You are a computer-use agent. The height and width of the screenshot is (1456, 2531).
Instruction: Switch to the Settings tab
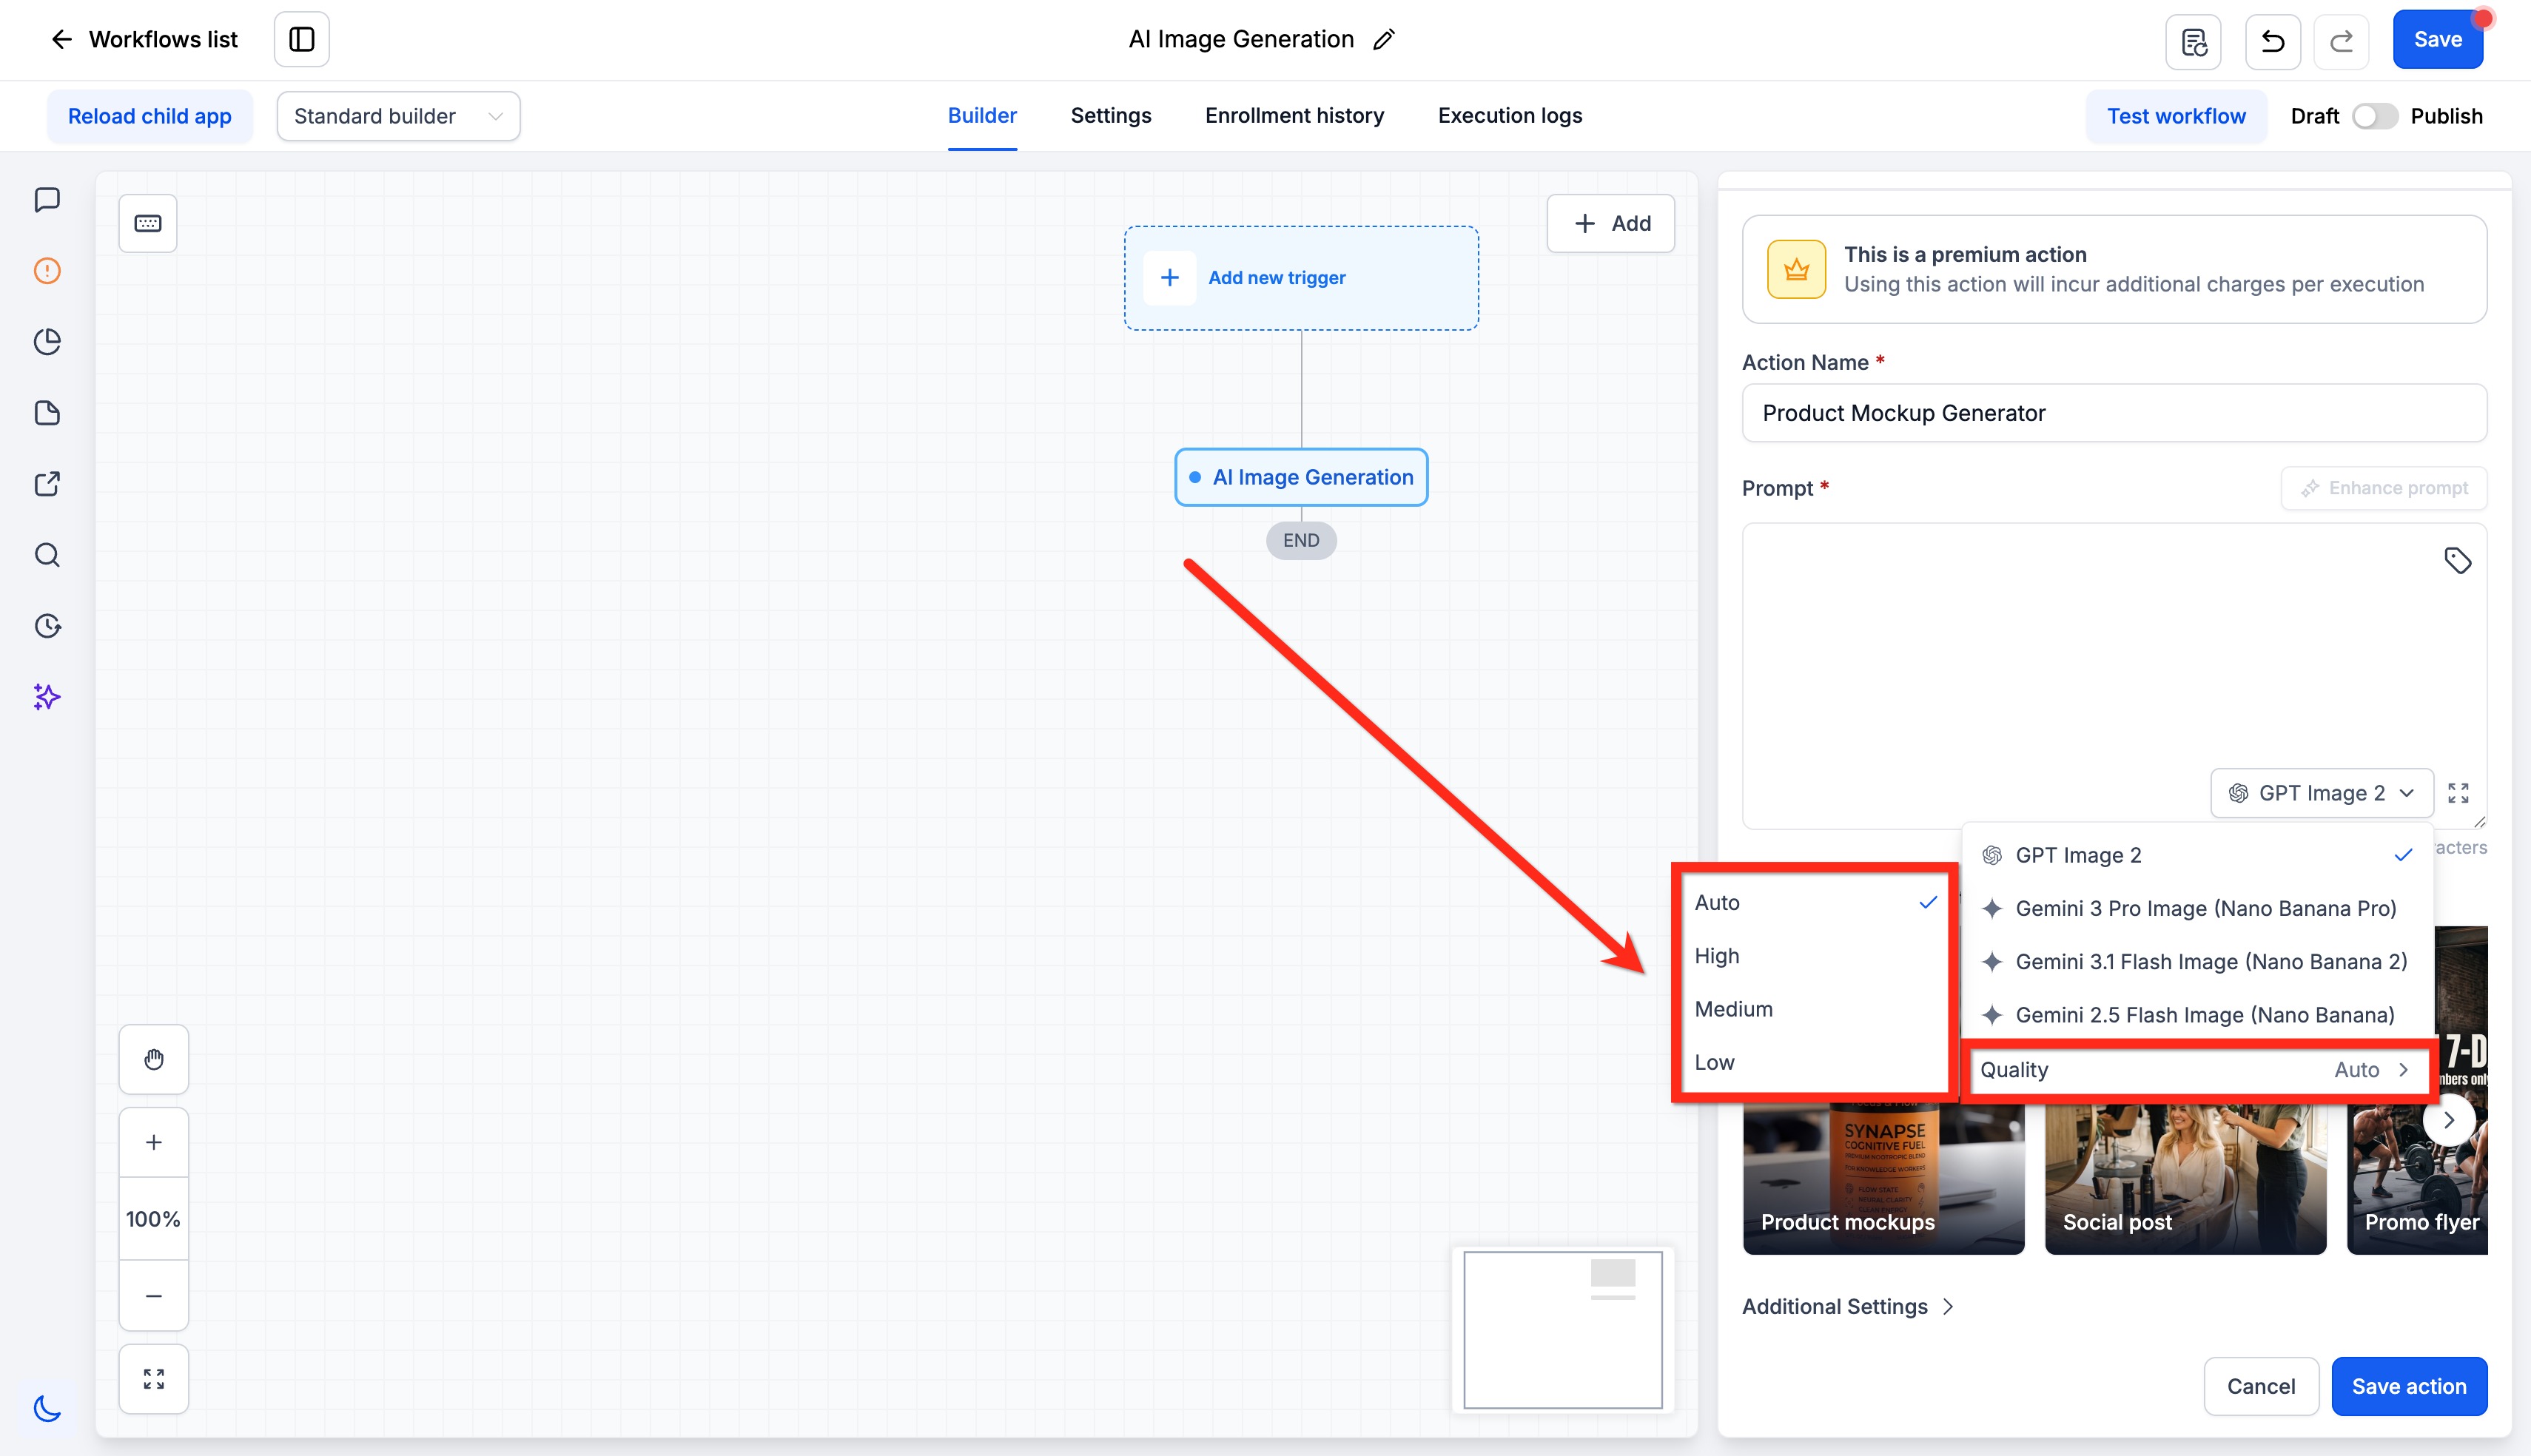(1110, 115)
